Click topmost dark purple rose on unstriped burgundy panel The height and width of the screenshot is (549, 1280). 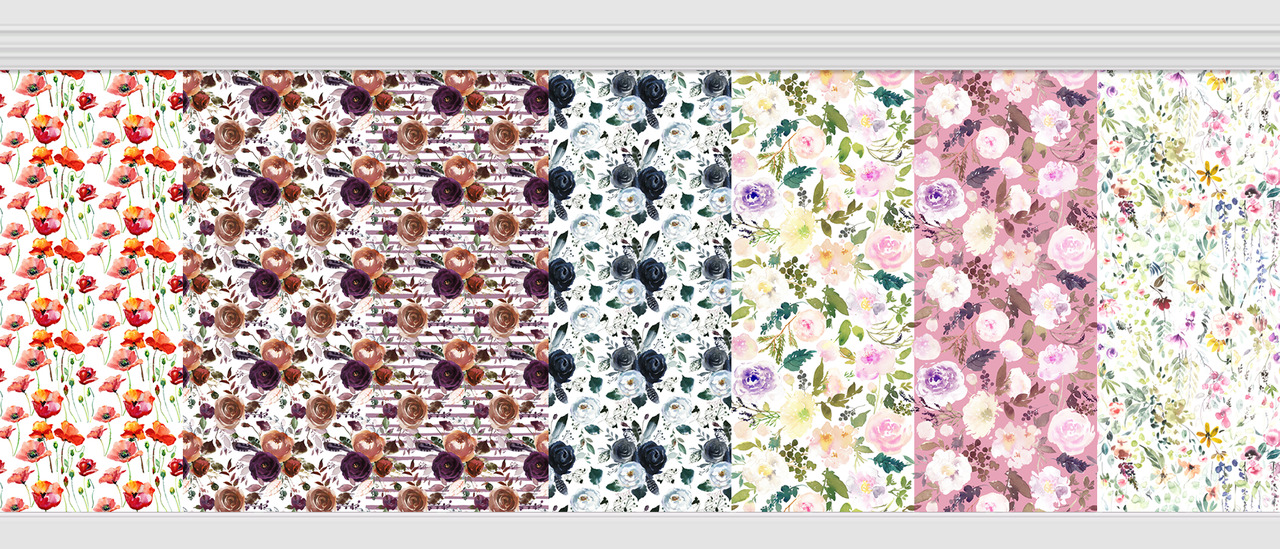[x=265, y=99]
